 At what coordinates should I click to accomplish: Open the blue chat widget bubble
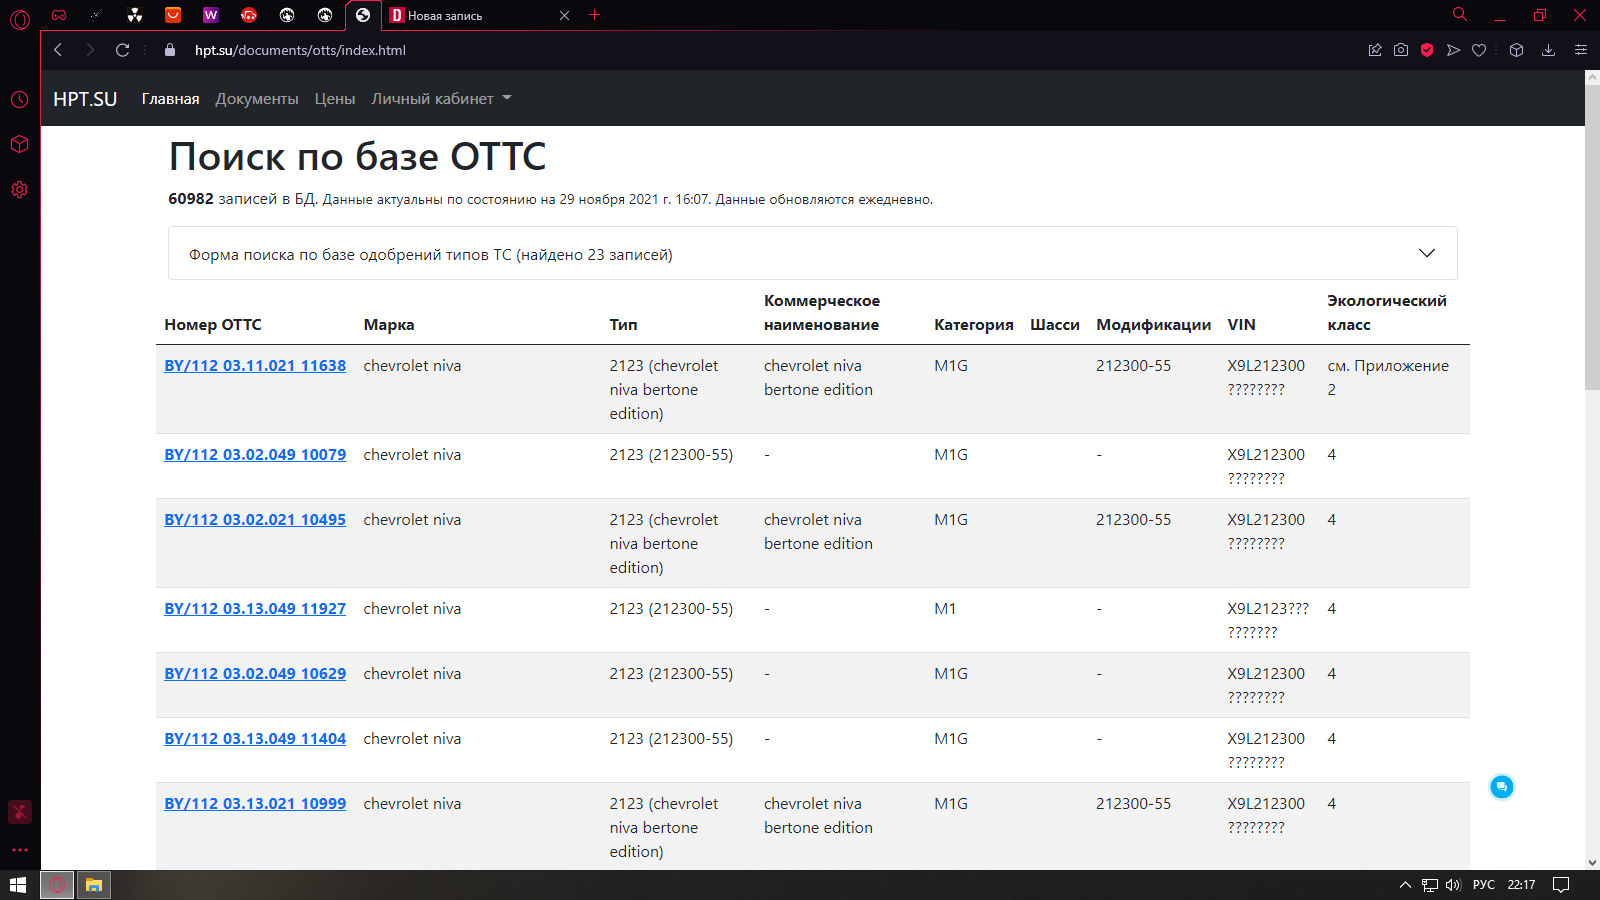click(1501, 787)
